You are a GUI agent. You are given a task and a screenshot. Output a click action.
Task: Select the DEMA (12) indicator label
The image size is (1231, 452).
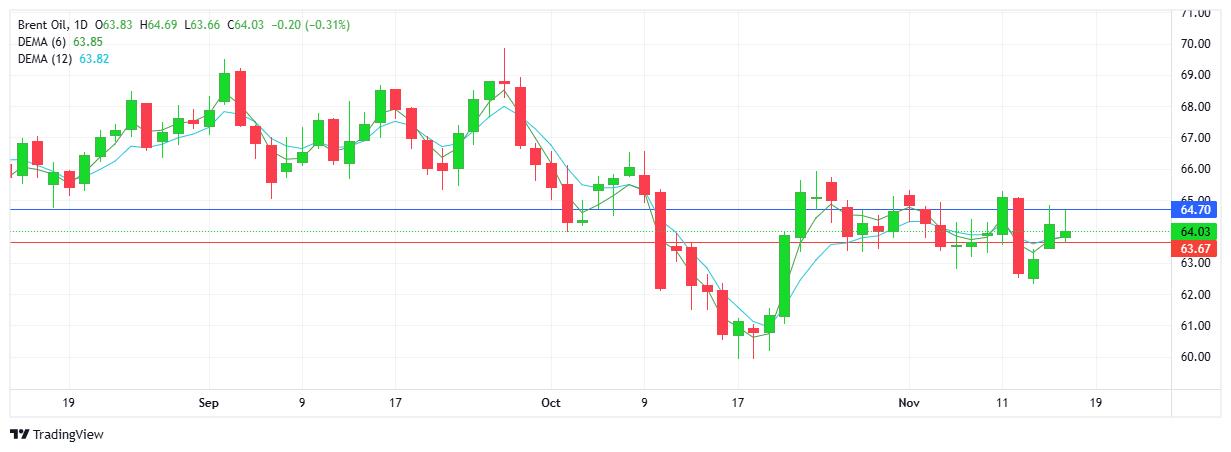click(x=45, y=59)
